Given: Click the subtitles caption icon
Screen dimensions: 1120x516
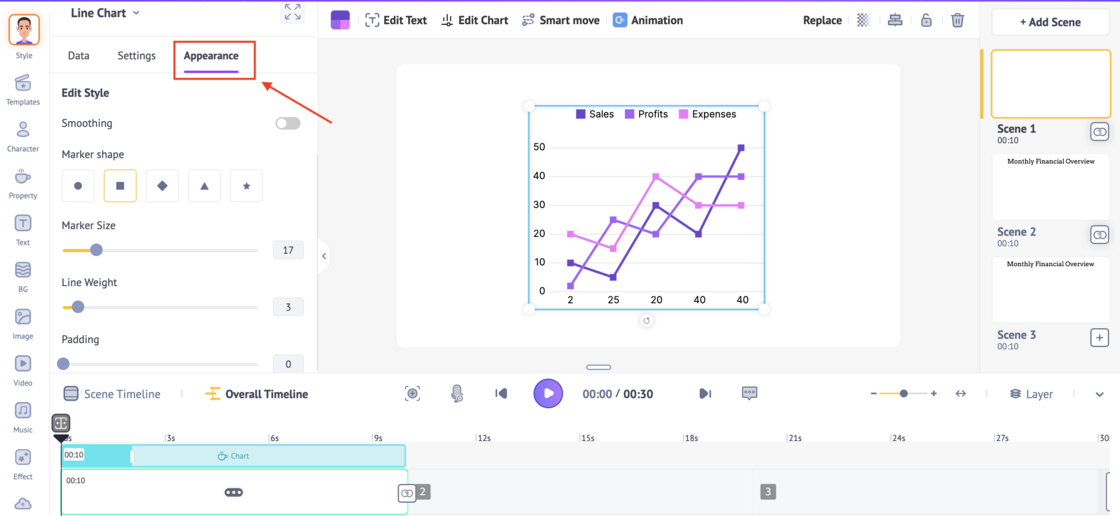Looking at the screenshot, I should point(749,394).
